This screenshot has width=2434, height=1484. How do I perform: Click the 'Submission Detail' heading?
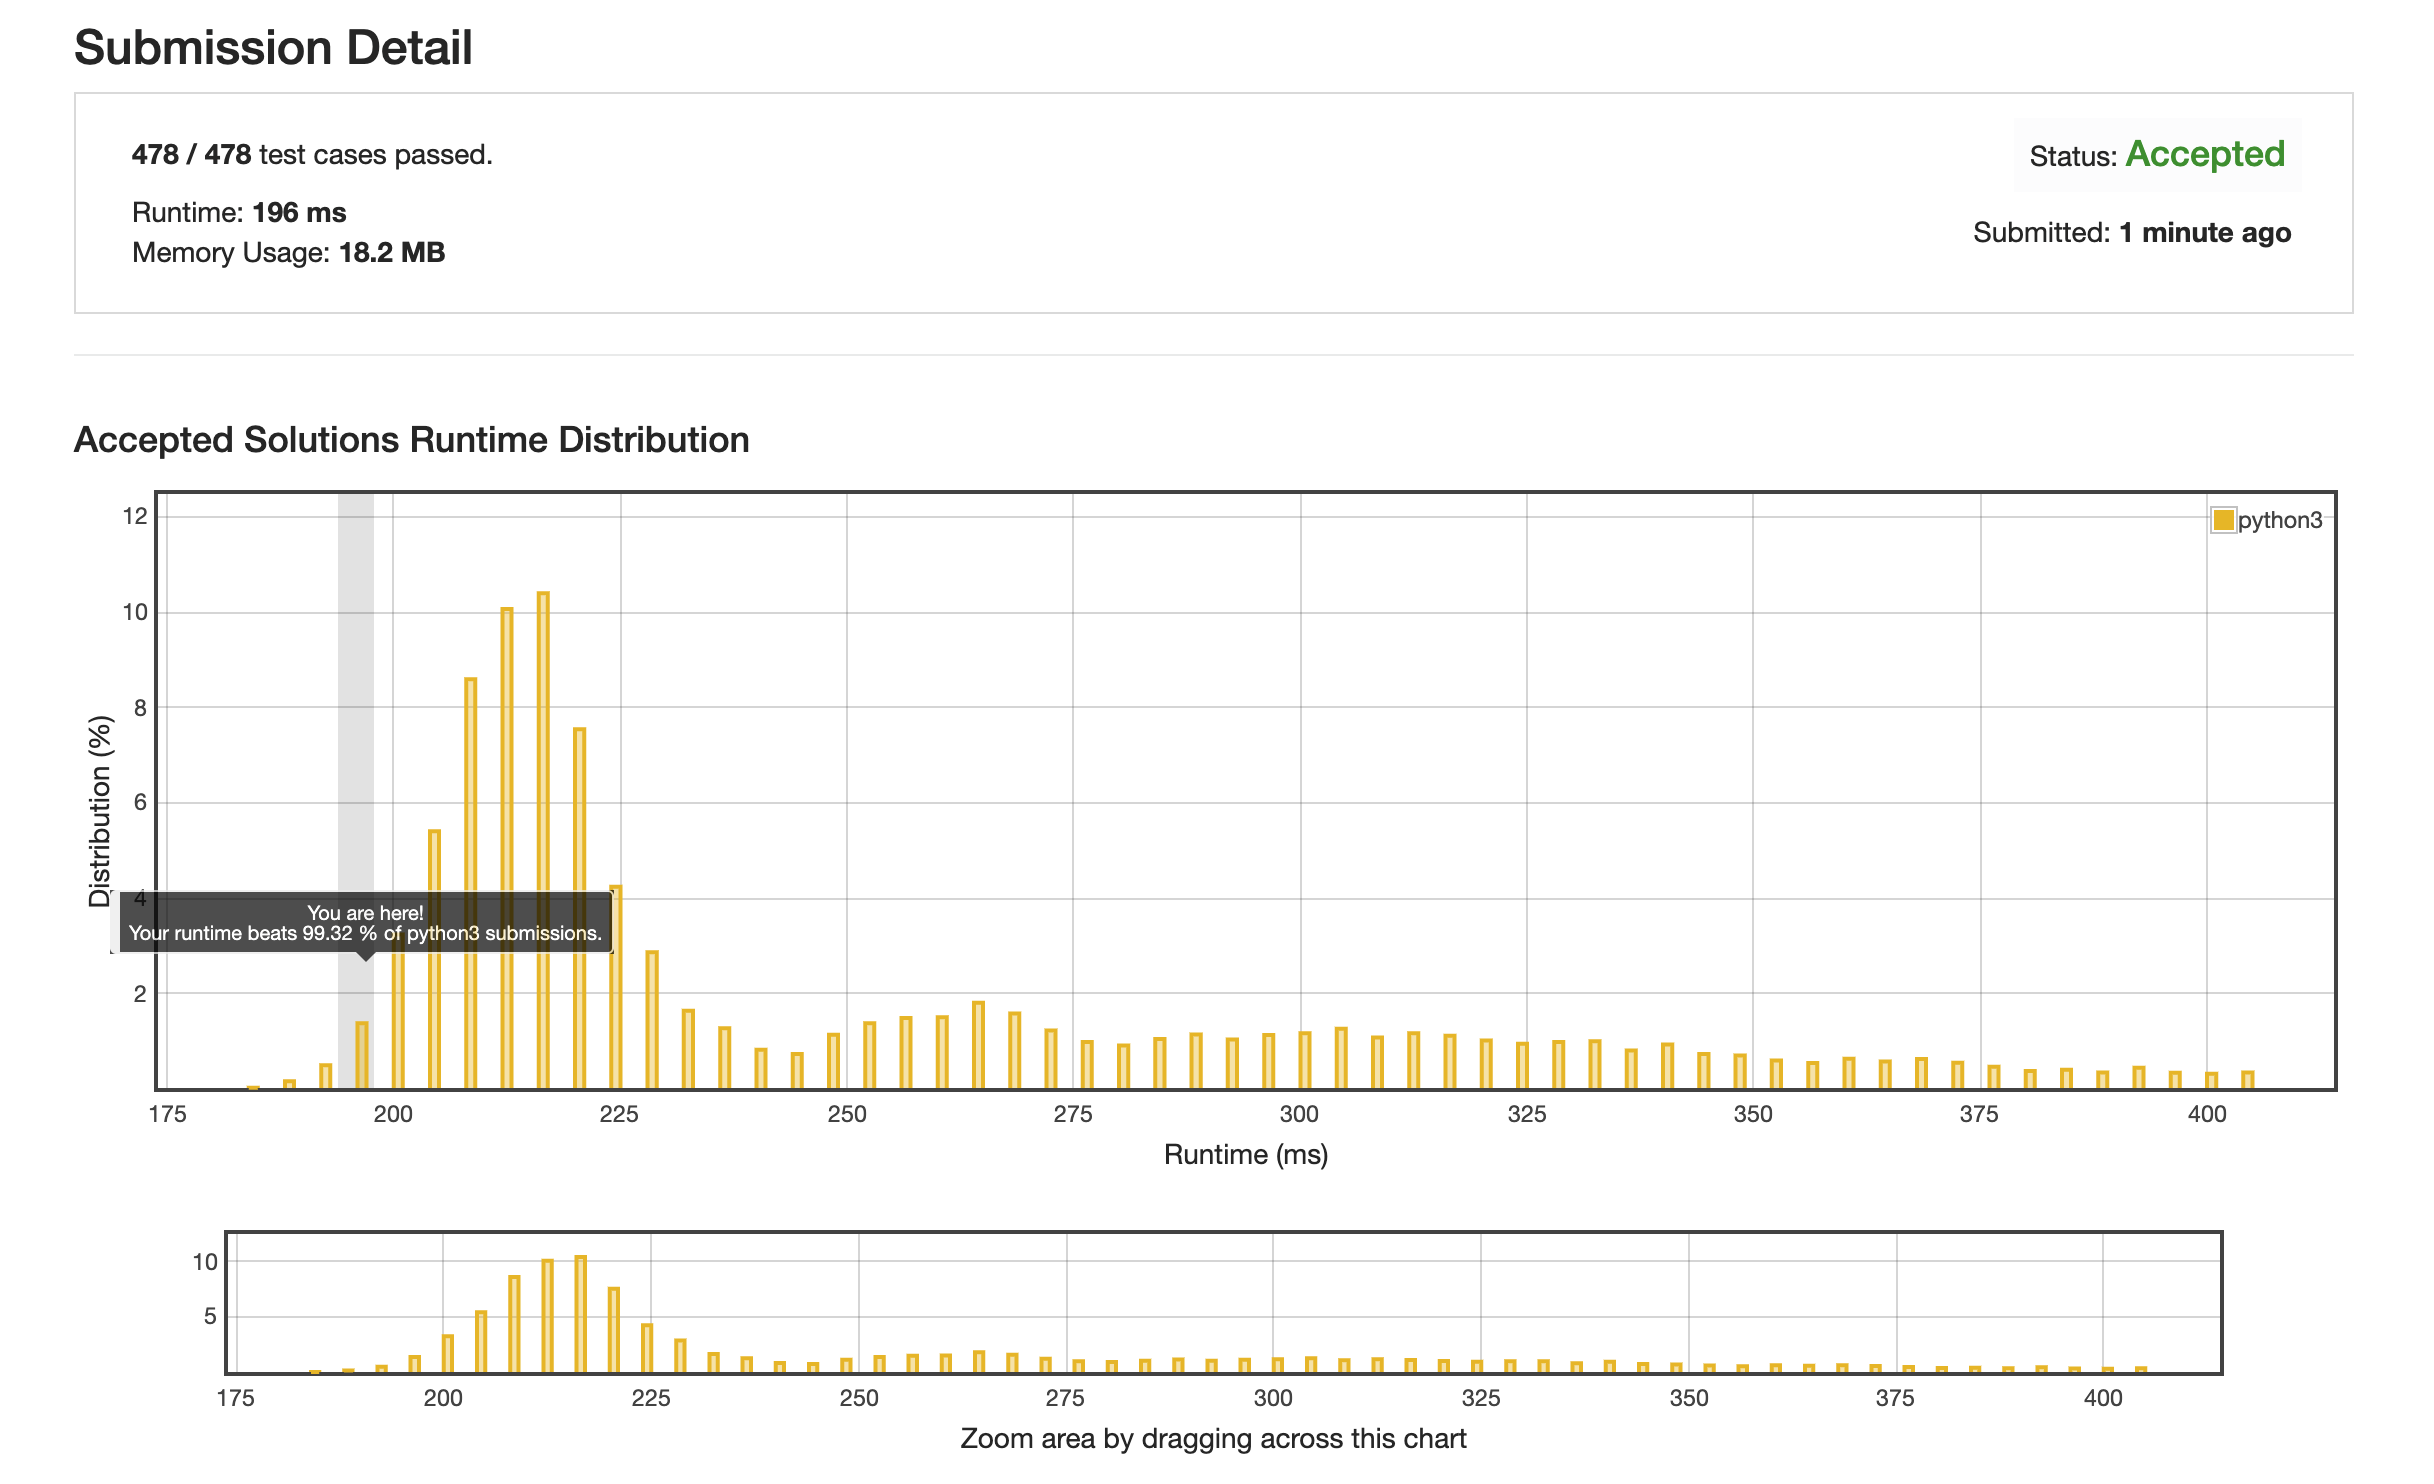273,47
